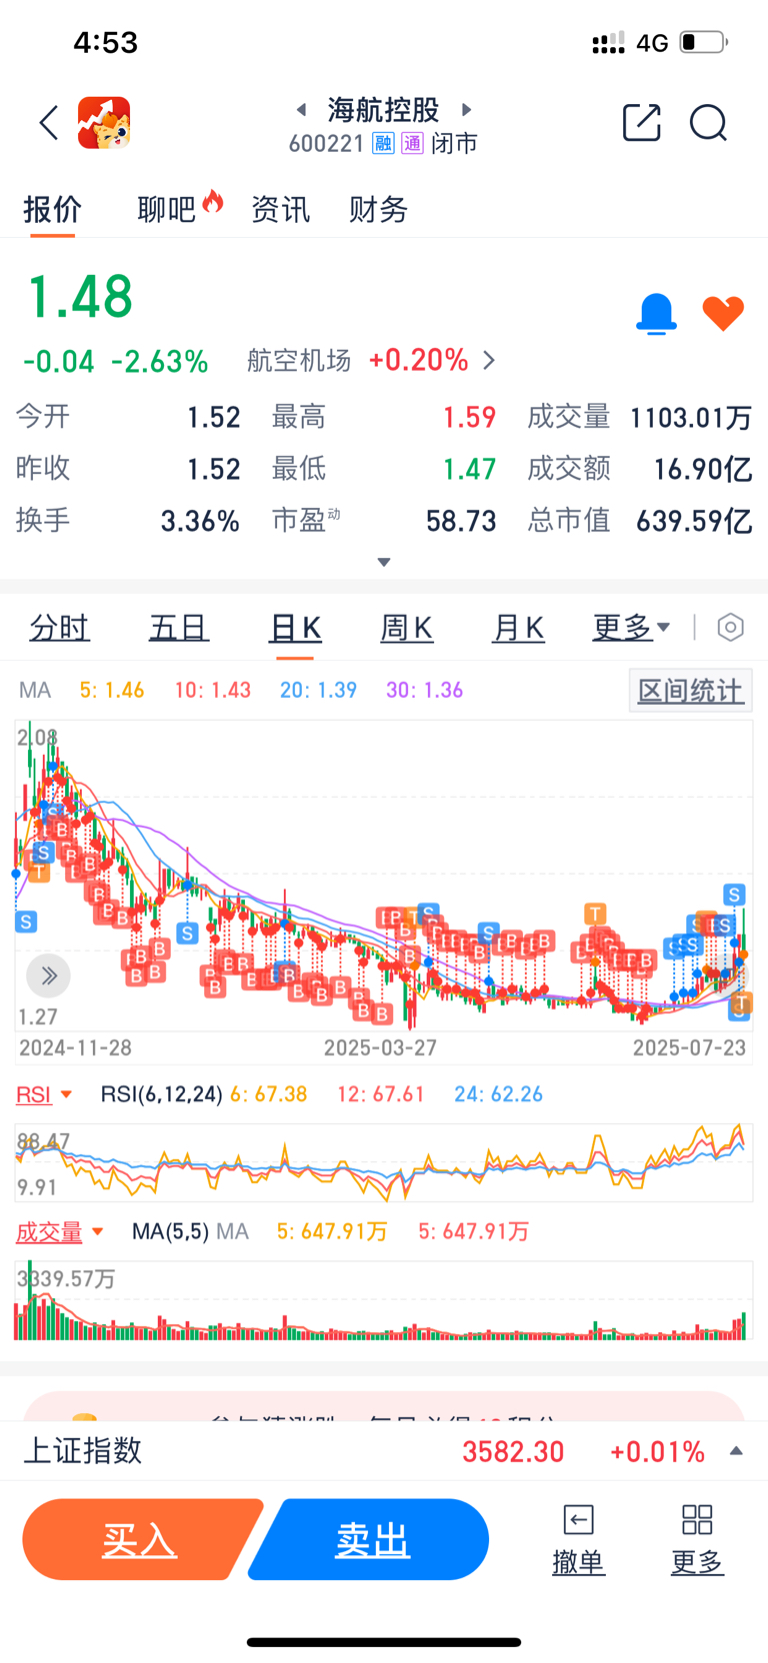Open the tiger mascot app icon

tap(104, 123)
